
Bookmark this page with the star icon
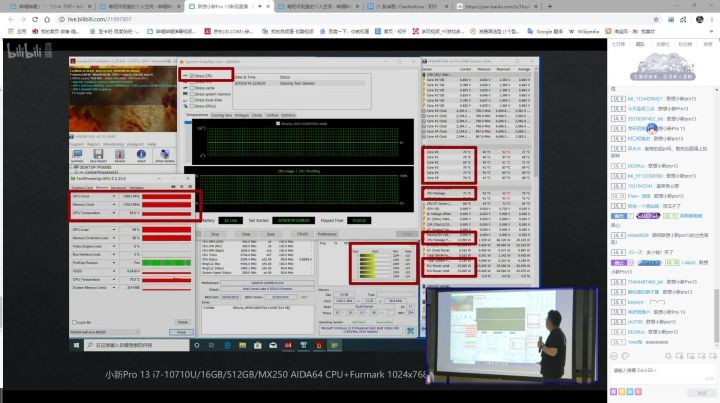(x=656, y=19)
